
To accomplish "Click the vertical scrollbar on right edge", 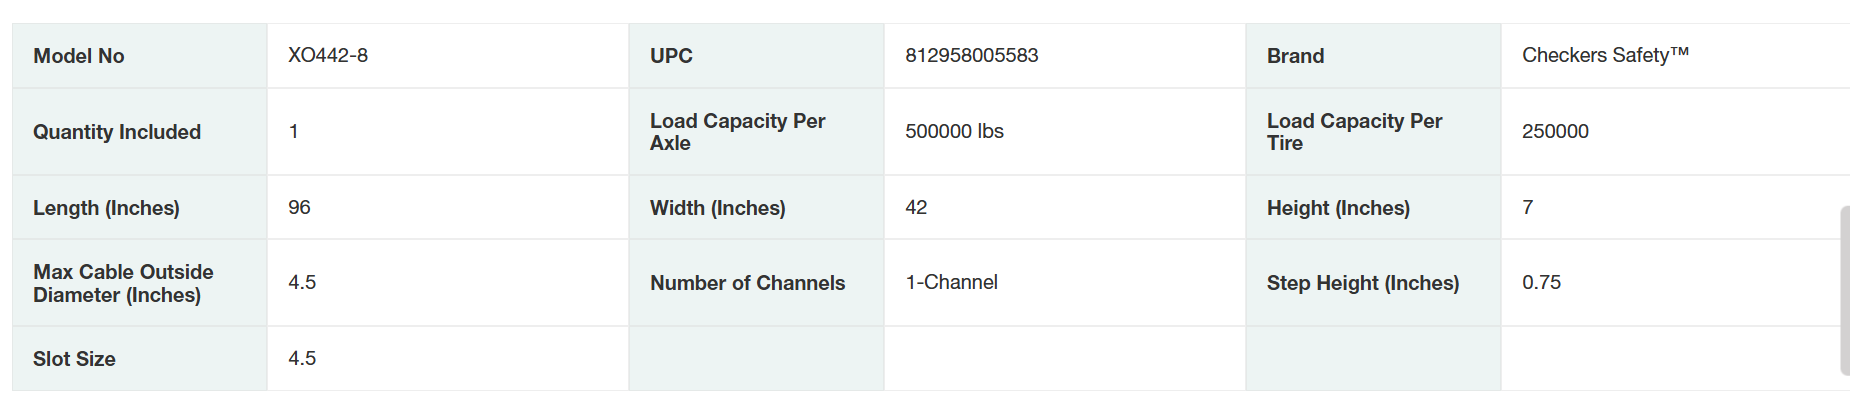I will pyautogui.click(x=1844, y=290).
